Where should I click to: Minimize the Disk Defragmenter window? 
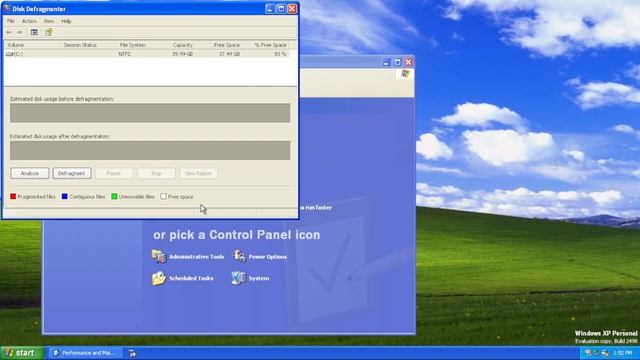[x=270, y=9]
